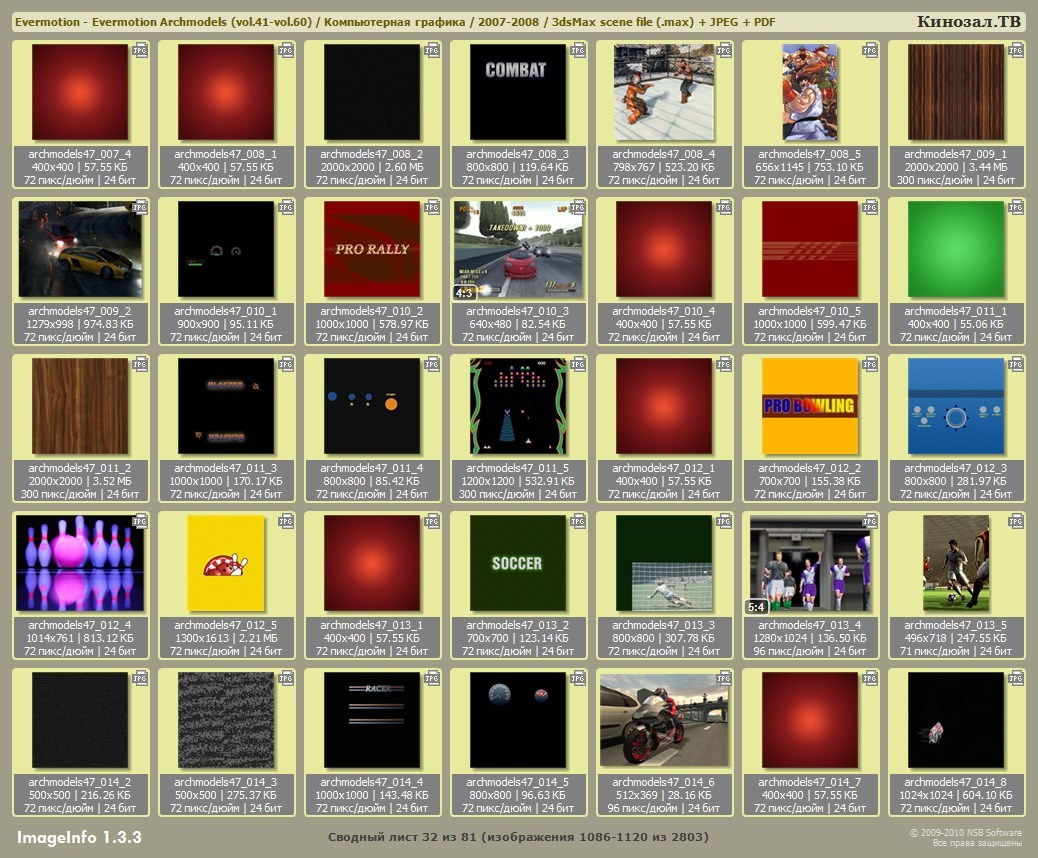The image size is (1038, 858).
Task: Select yellow bowling cartoon thumbnail archmodels47_012_5
Action: coord(226,563)
